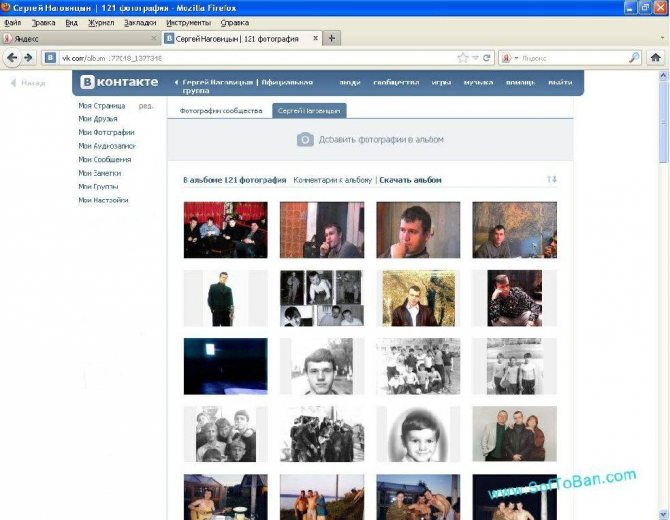Open Мои Фотографии in the sidebar

click(x=106, y=132)
